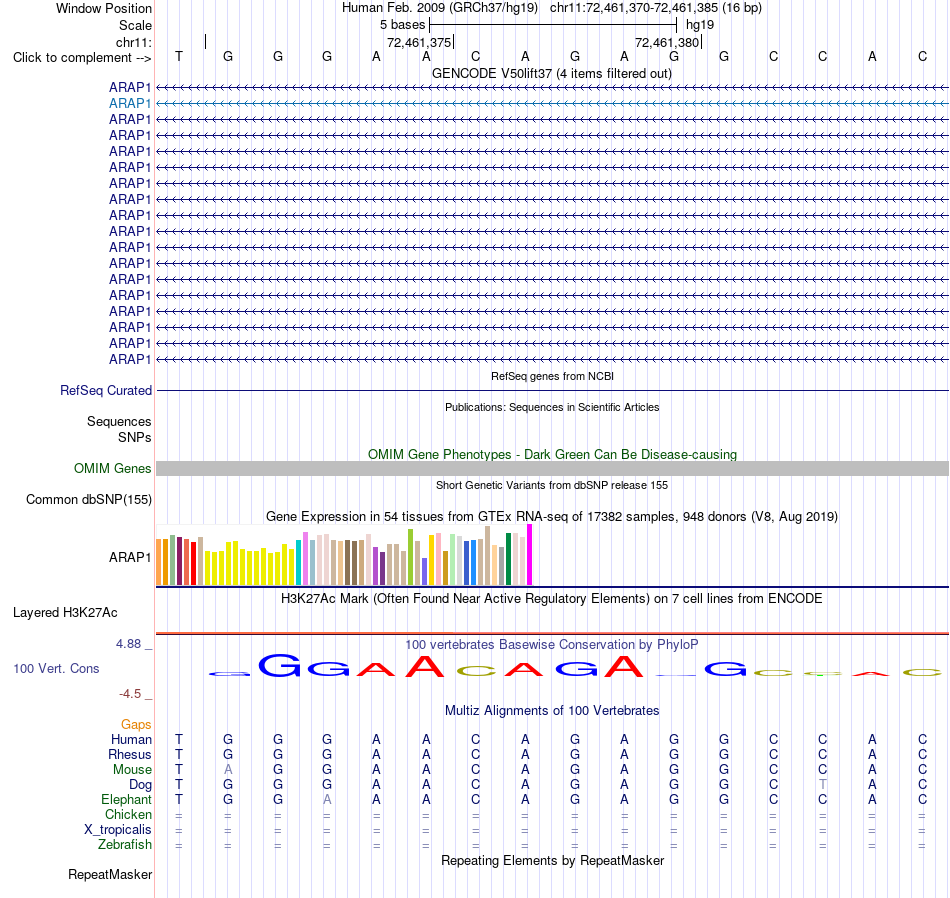
Task: Open the 'RefSeq genes from NCBI' track title
Action: coord(552,376)
